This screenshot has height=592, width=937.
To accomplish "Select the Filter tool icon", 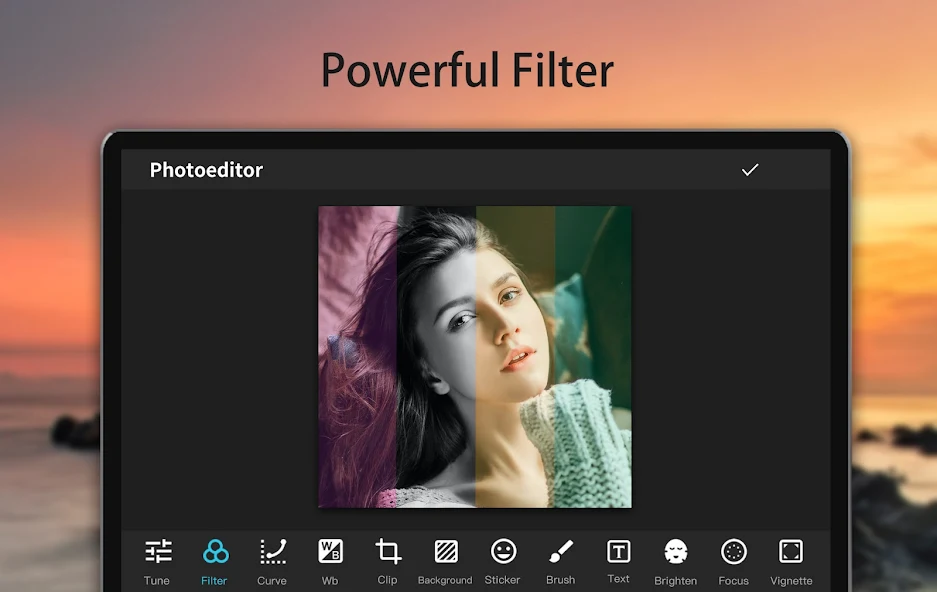I will [215, 551].
